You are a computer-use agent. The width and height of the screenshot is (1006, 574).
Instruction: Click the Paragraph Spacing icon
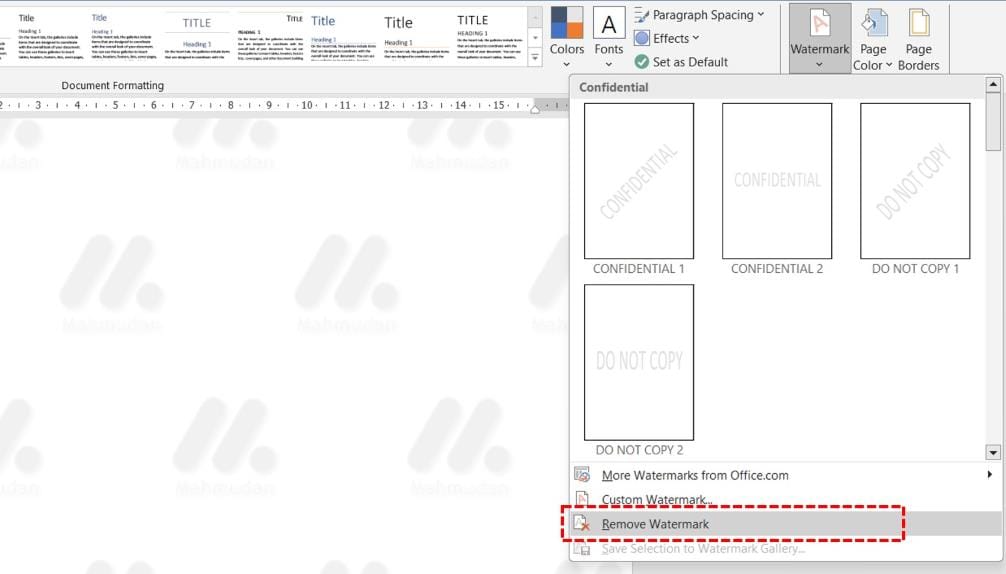pos(642,15)
